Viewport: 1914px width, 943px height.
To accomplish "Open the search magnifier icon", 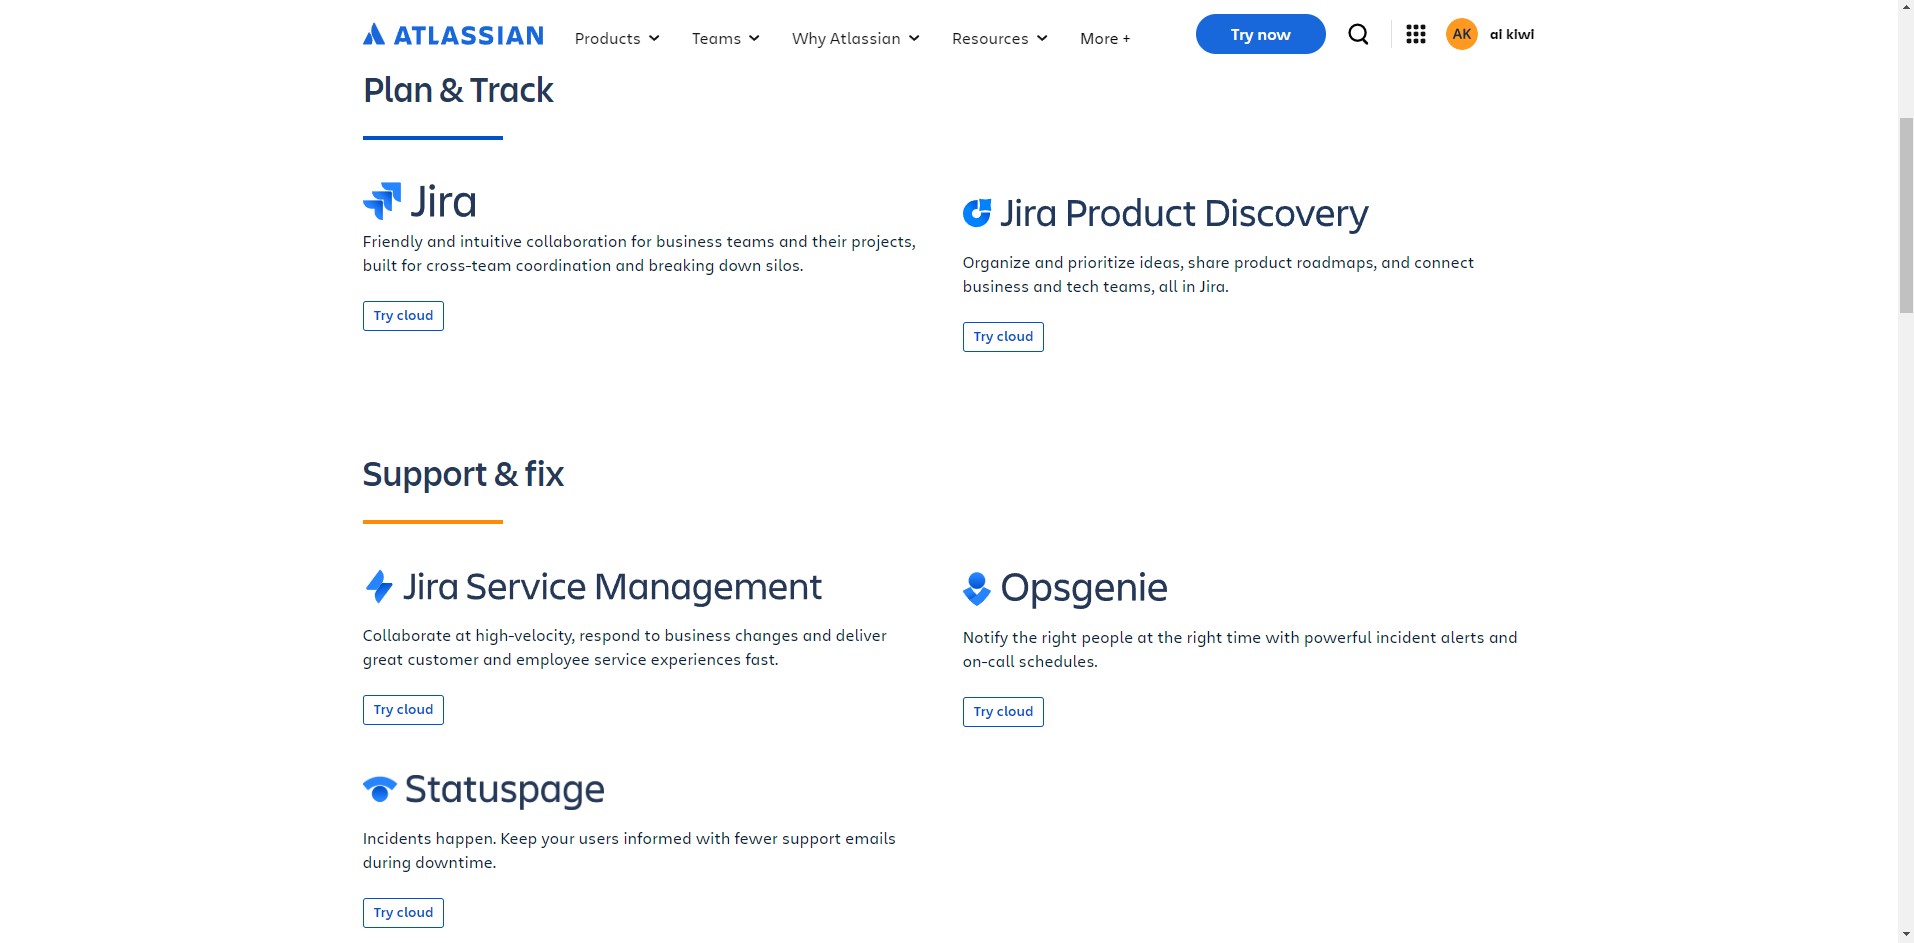I will coord(1358,34).
